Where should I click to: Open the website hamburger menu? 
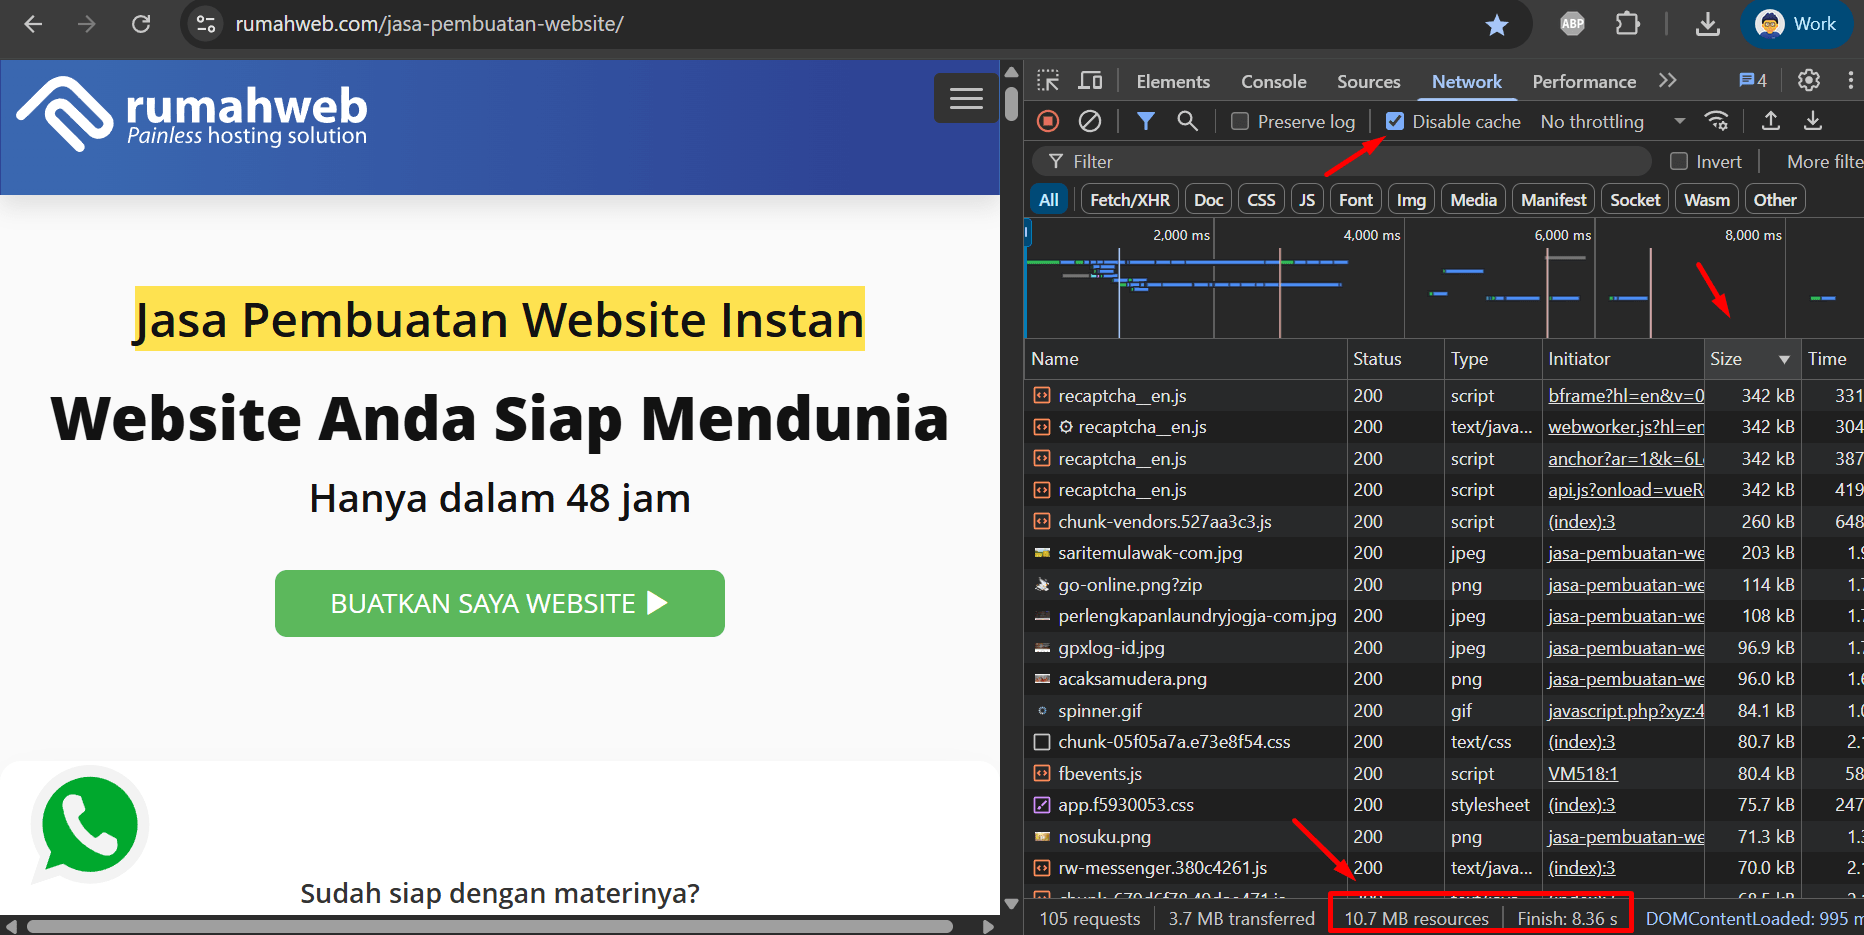(965, 98)
